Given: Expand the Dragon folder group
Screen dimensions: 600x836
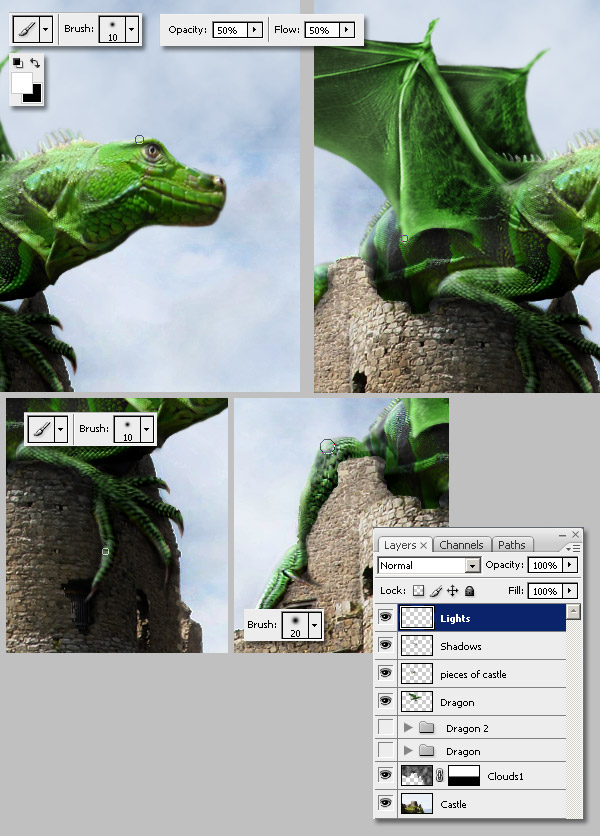Looking at the screenshot, I should tap(408, 751).
